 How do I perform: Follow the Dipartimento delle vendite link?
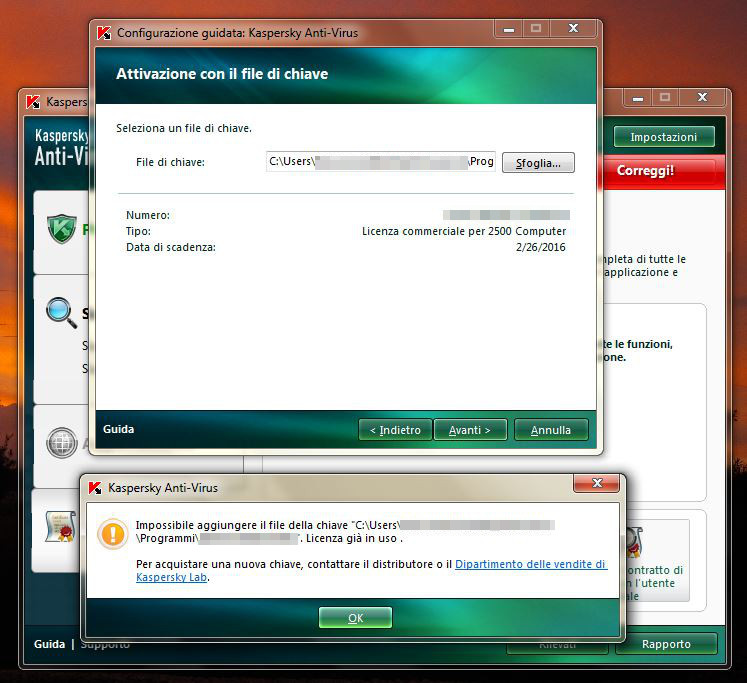(530, 564)
